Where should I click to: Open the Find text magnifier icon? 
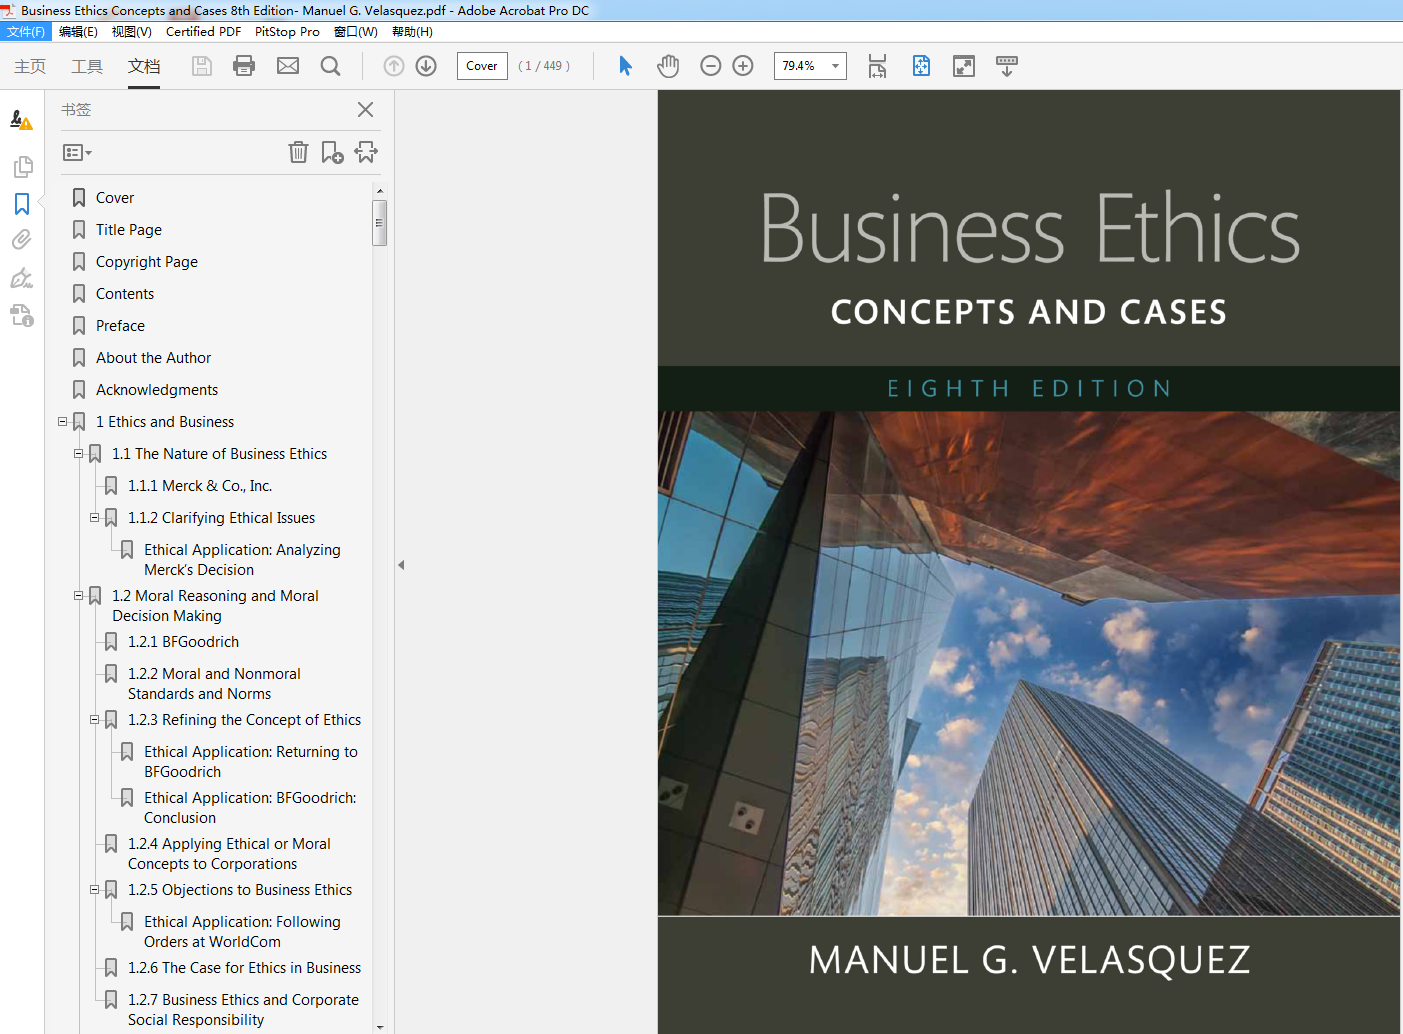pos(331,66)
